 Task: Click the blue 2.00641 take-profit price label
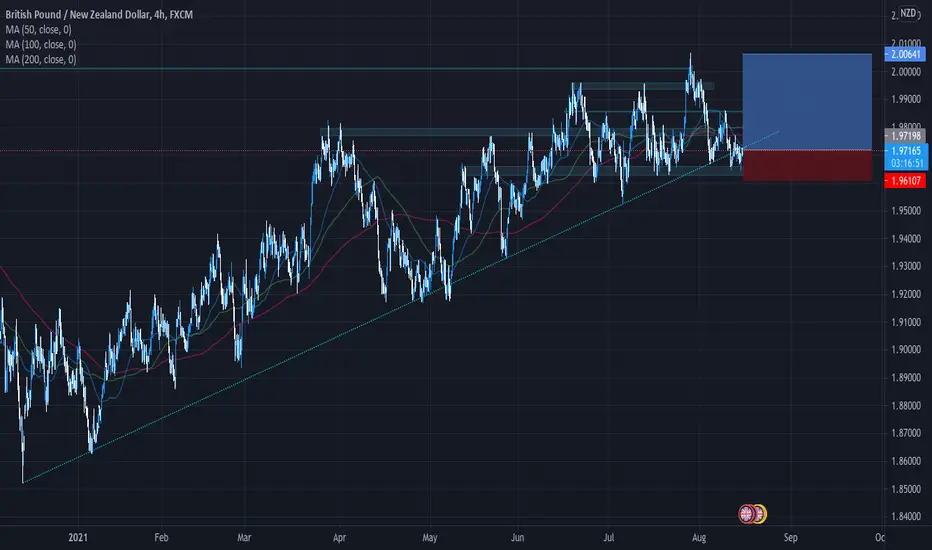(905, 54)
